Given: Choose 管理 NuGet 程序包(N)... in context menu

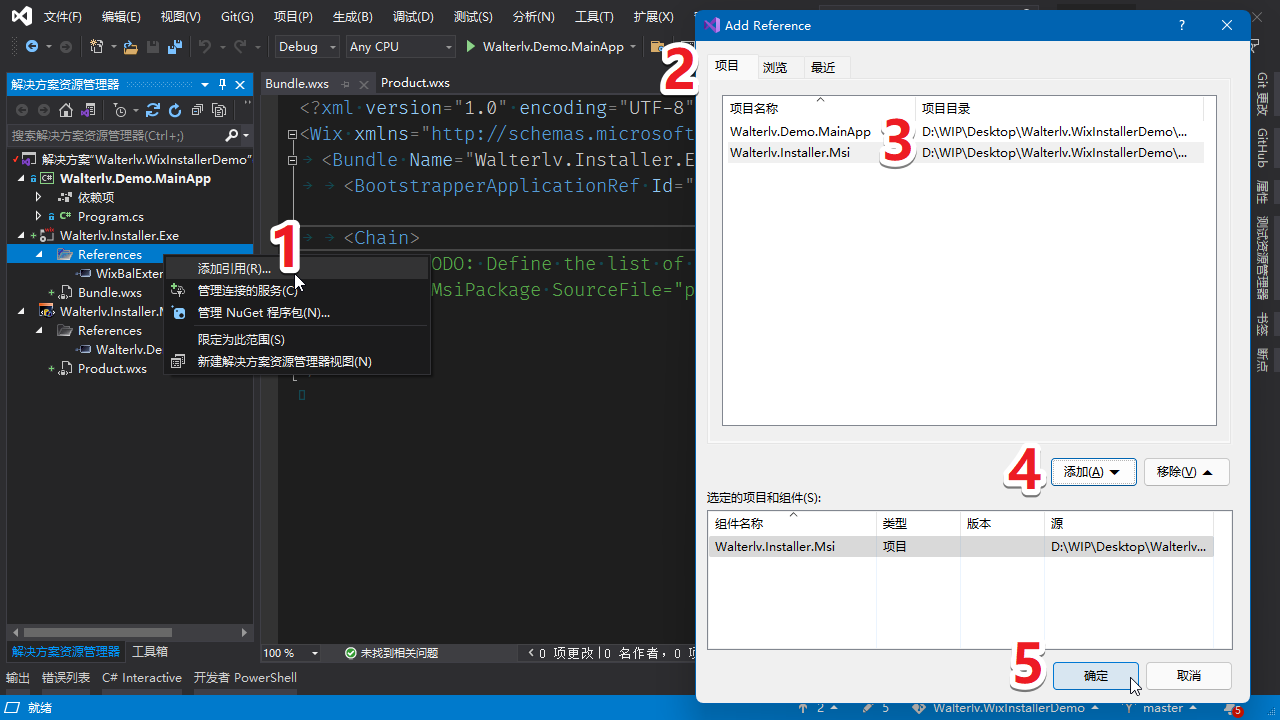Looking at the screenshot, I should pos(297,312).
